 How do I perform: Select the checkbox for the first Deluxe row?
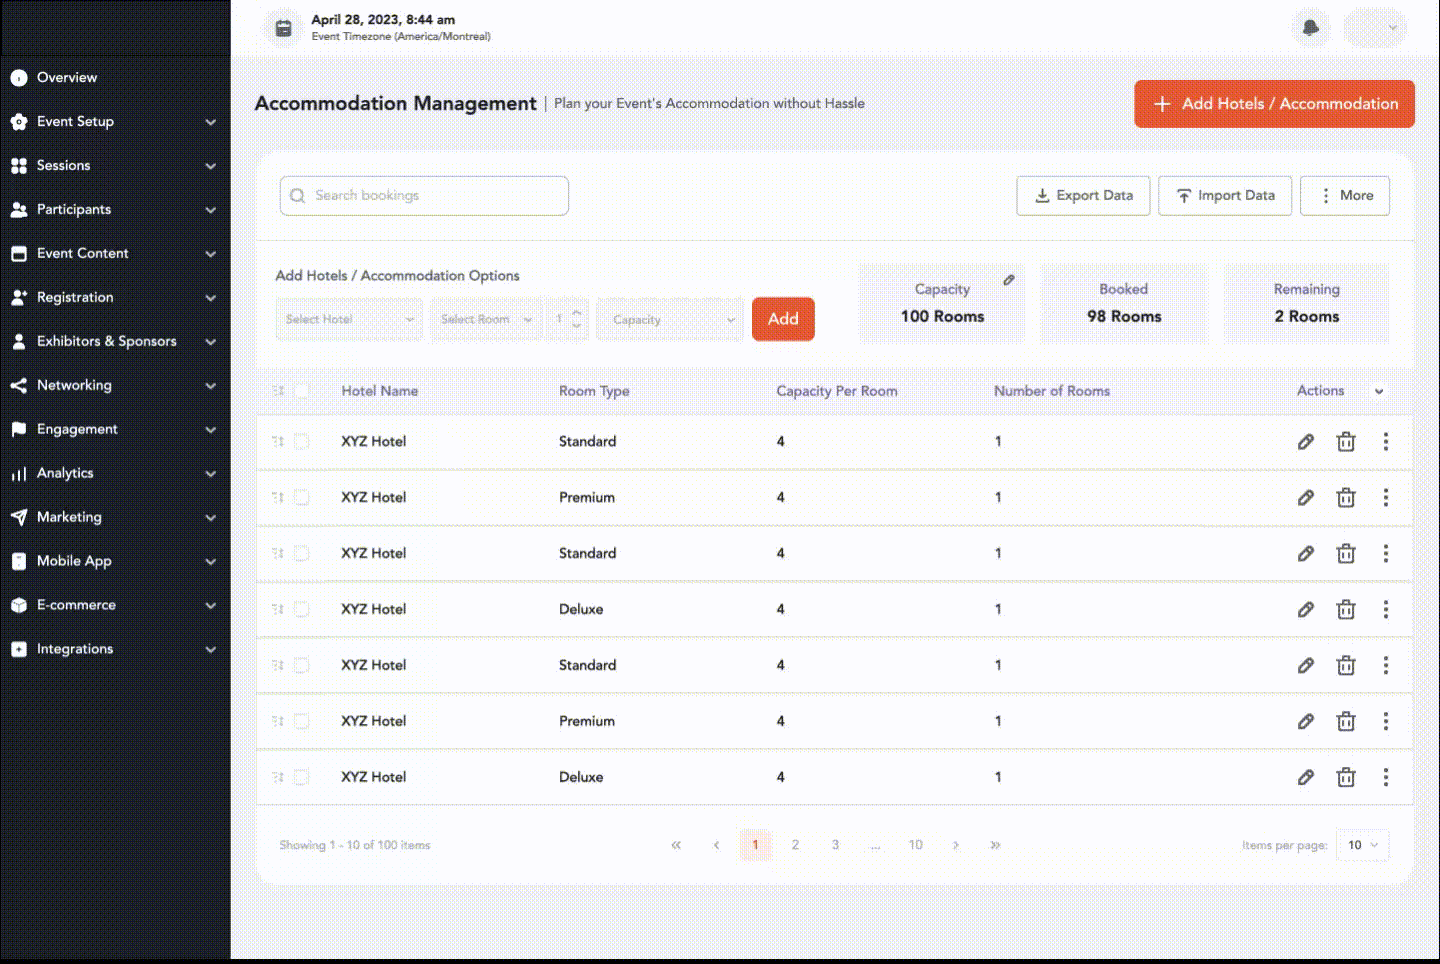[x=302, y=610]
